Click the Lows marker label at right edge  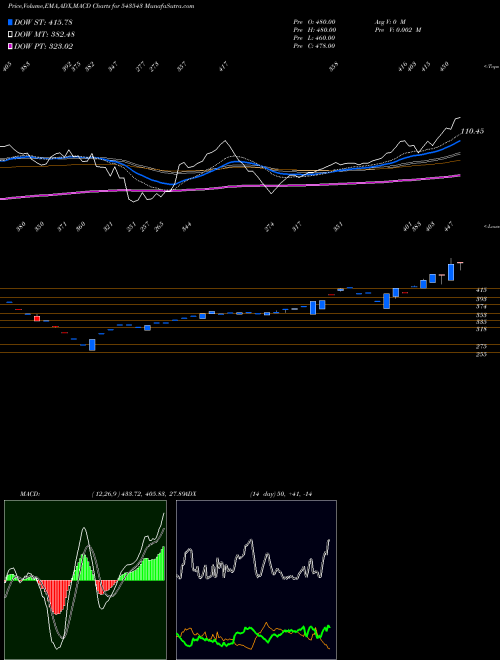coord(491,226)
